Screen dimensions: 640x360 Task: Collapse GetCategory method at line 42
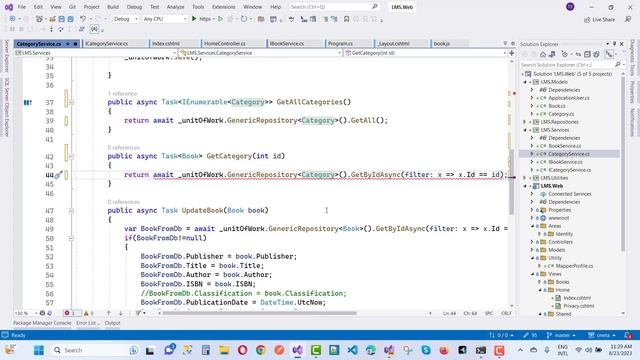point(71,156)
